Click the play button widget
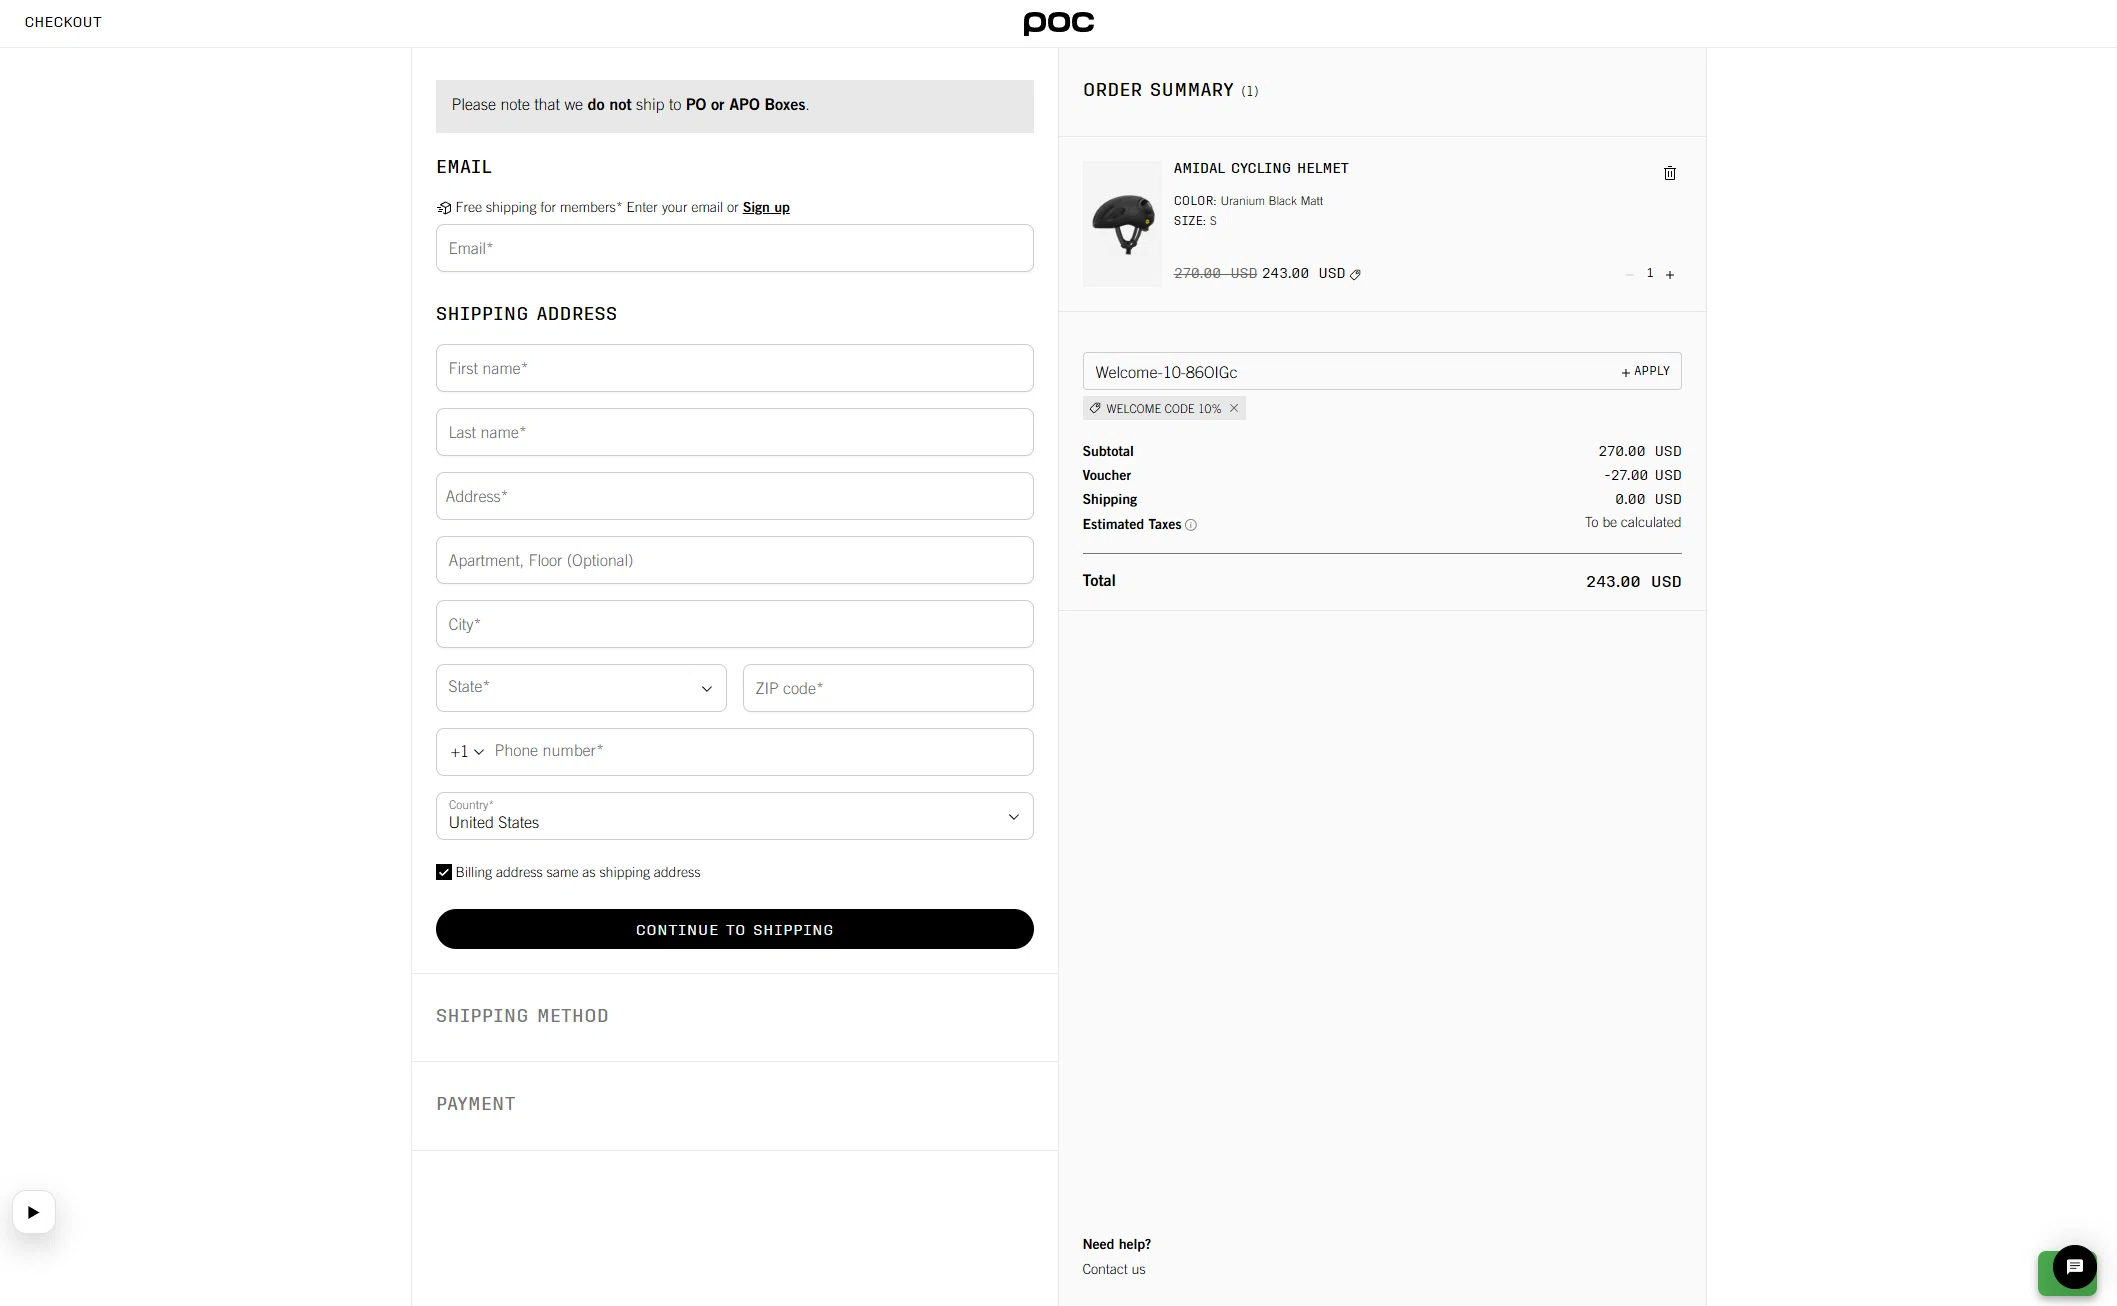Viewport: 2117px width, 1306px height. [x=33, y=1212]
